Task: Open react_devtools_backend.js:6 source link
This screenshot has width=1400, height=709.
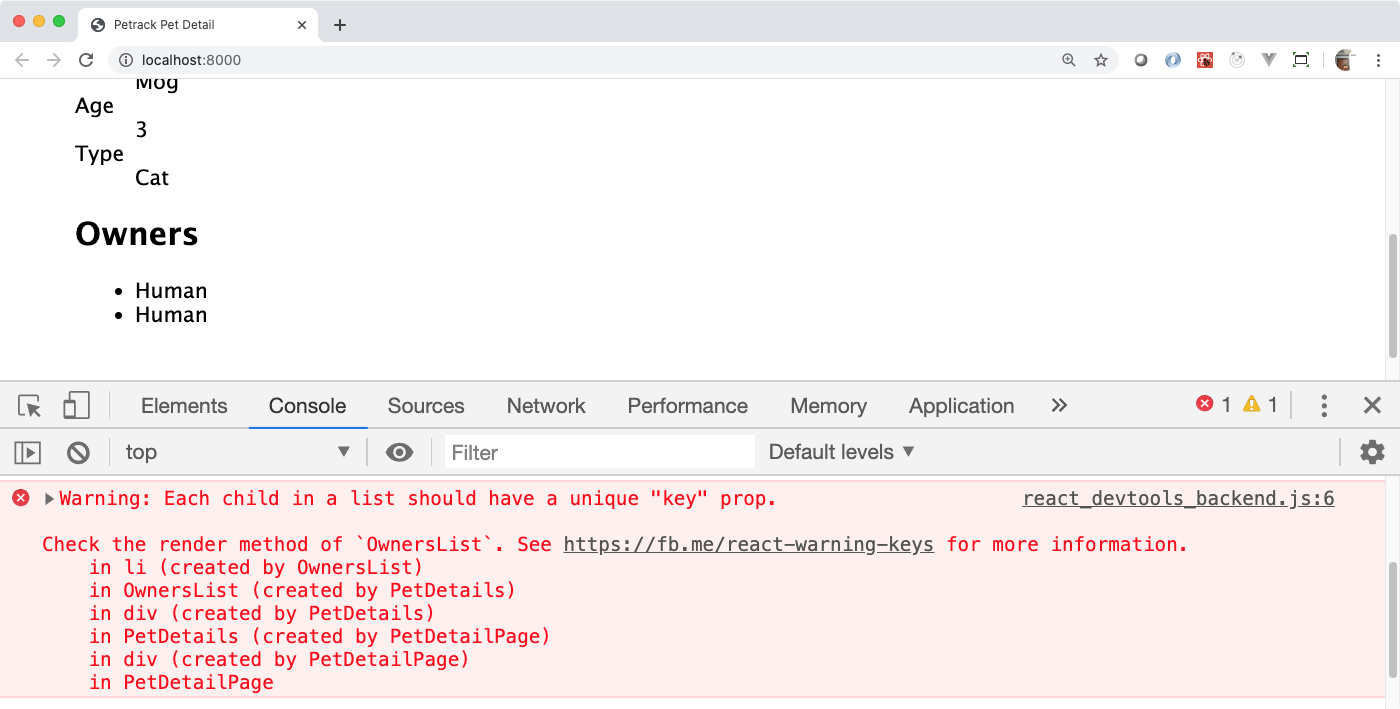Action: tap(1178, 499)
